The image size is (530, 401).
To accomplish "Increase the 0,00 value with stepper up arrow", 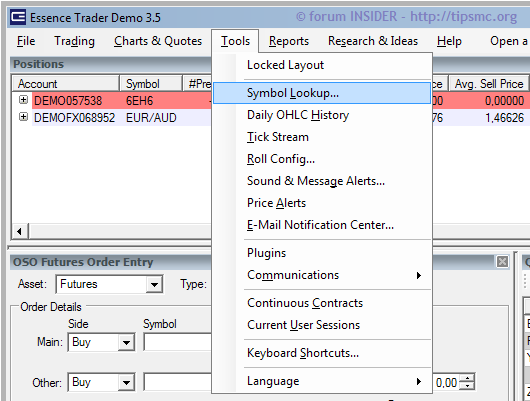I will pos(467,379).
